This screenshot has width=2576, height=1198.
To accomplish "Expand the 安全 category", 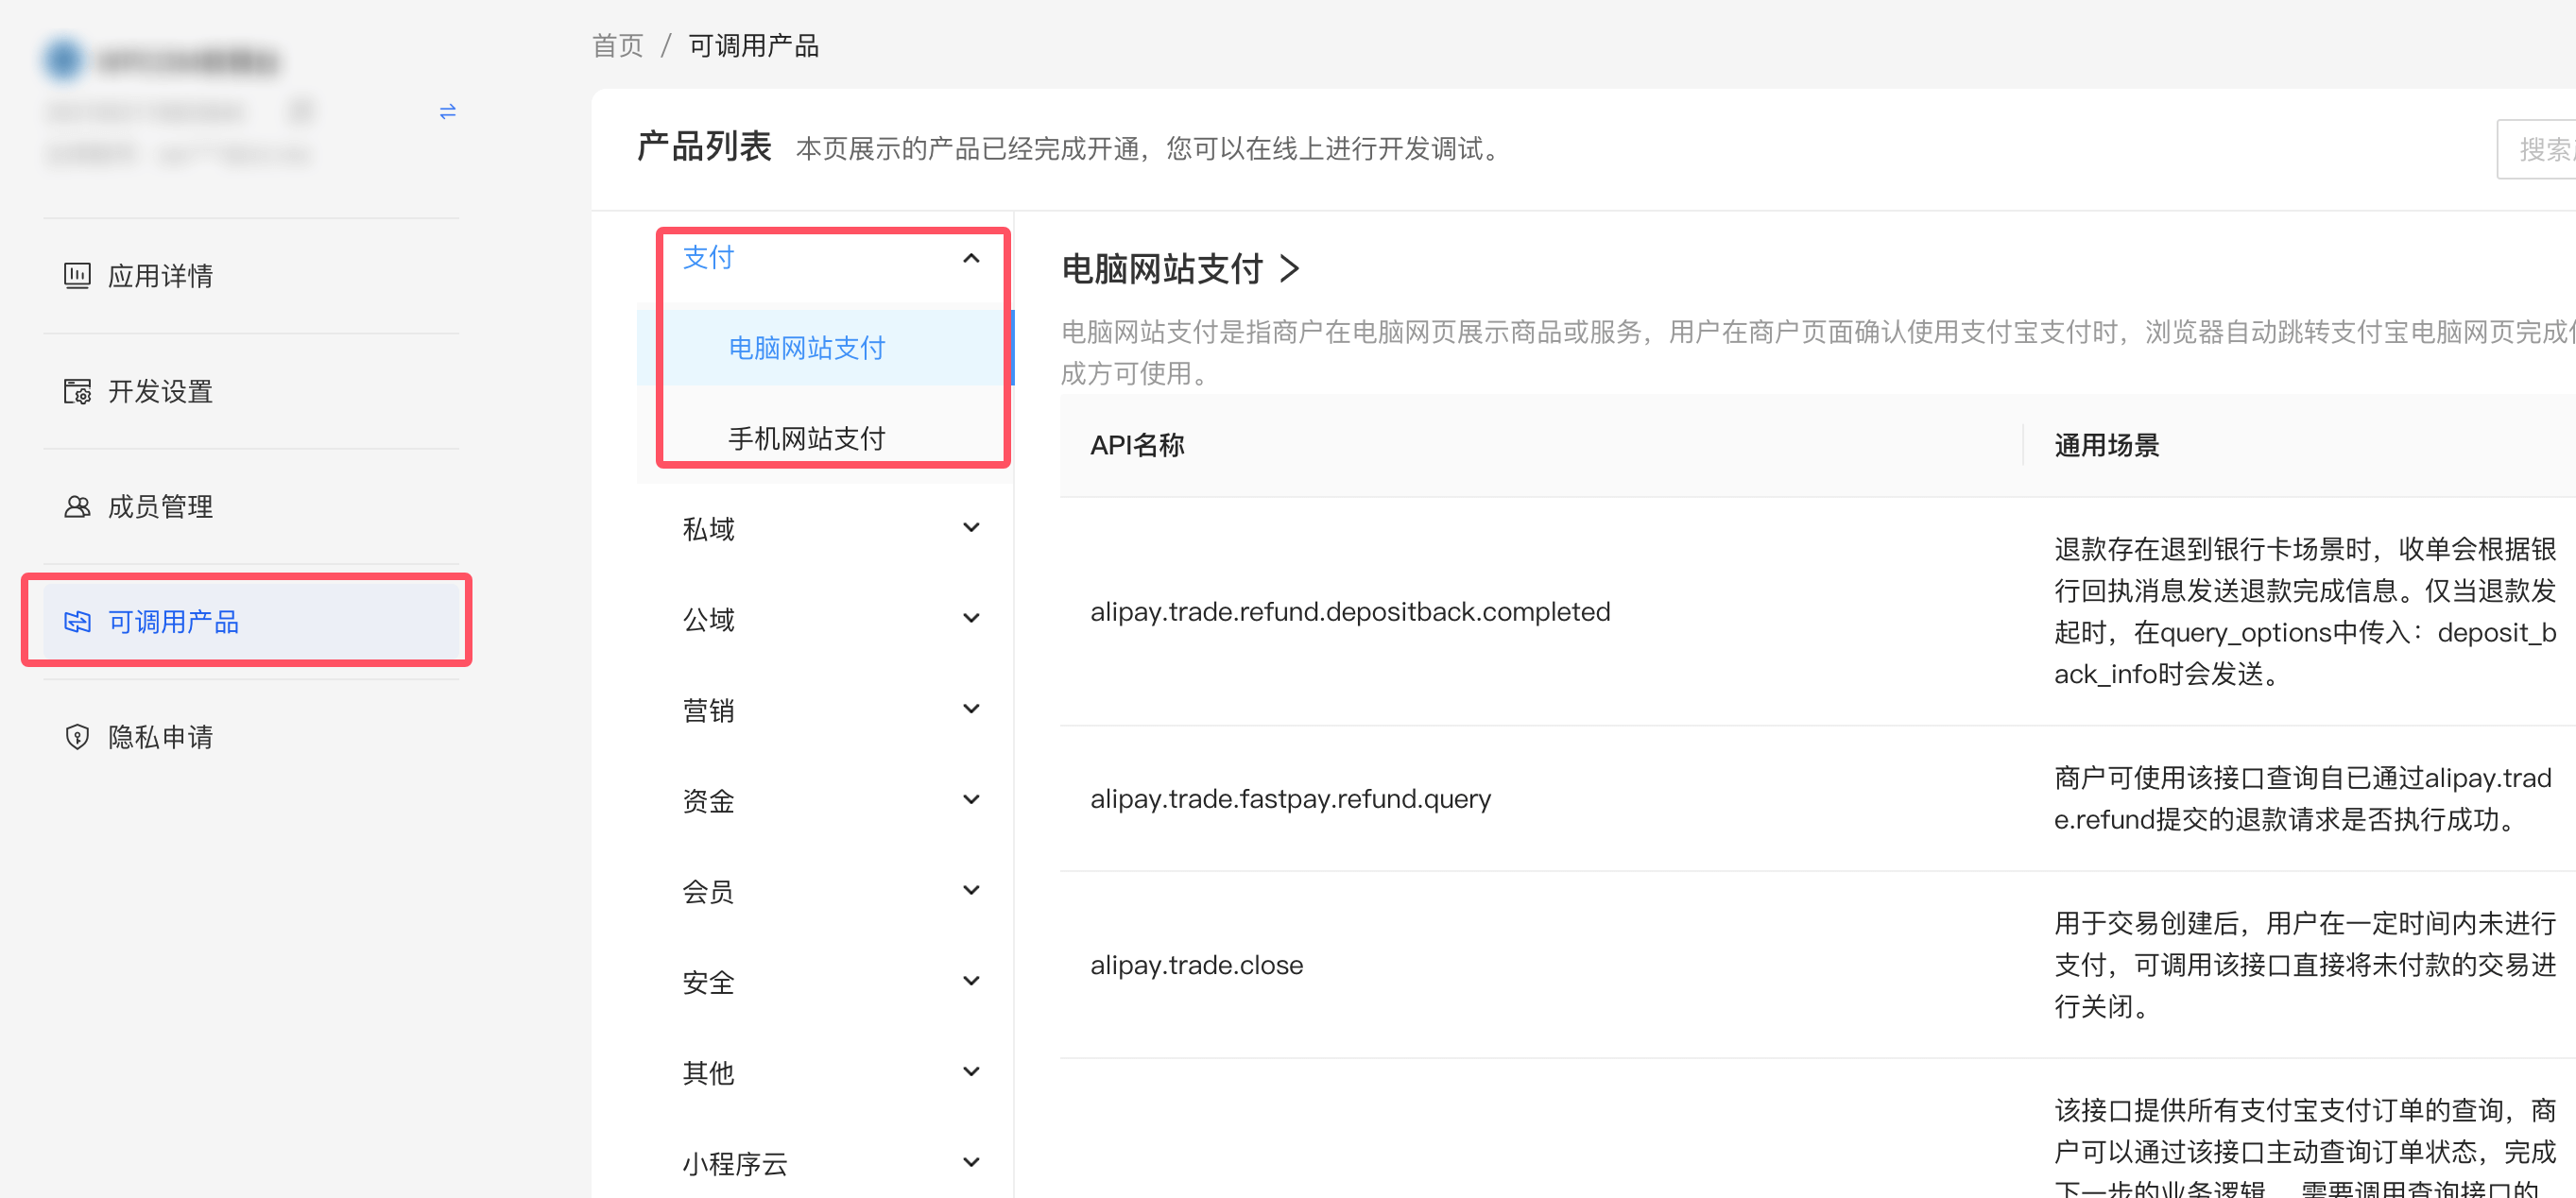I will [826, 982].
